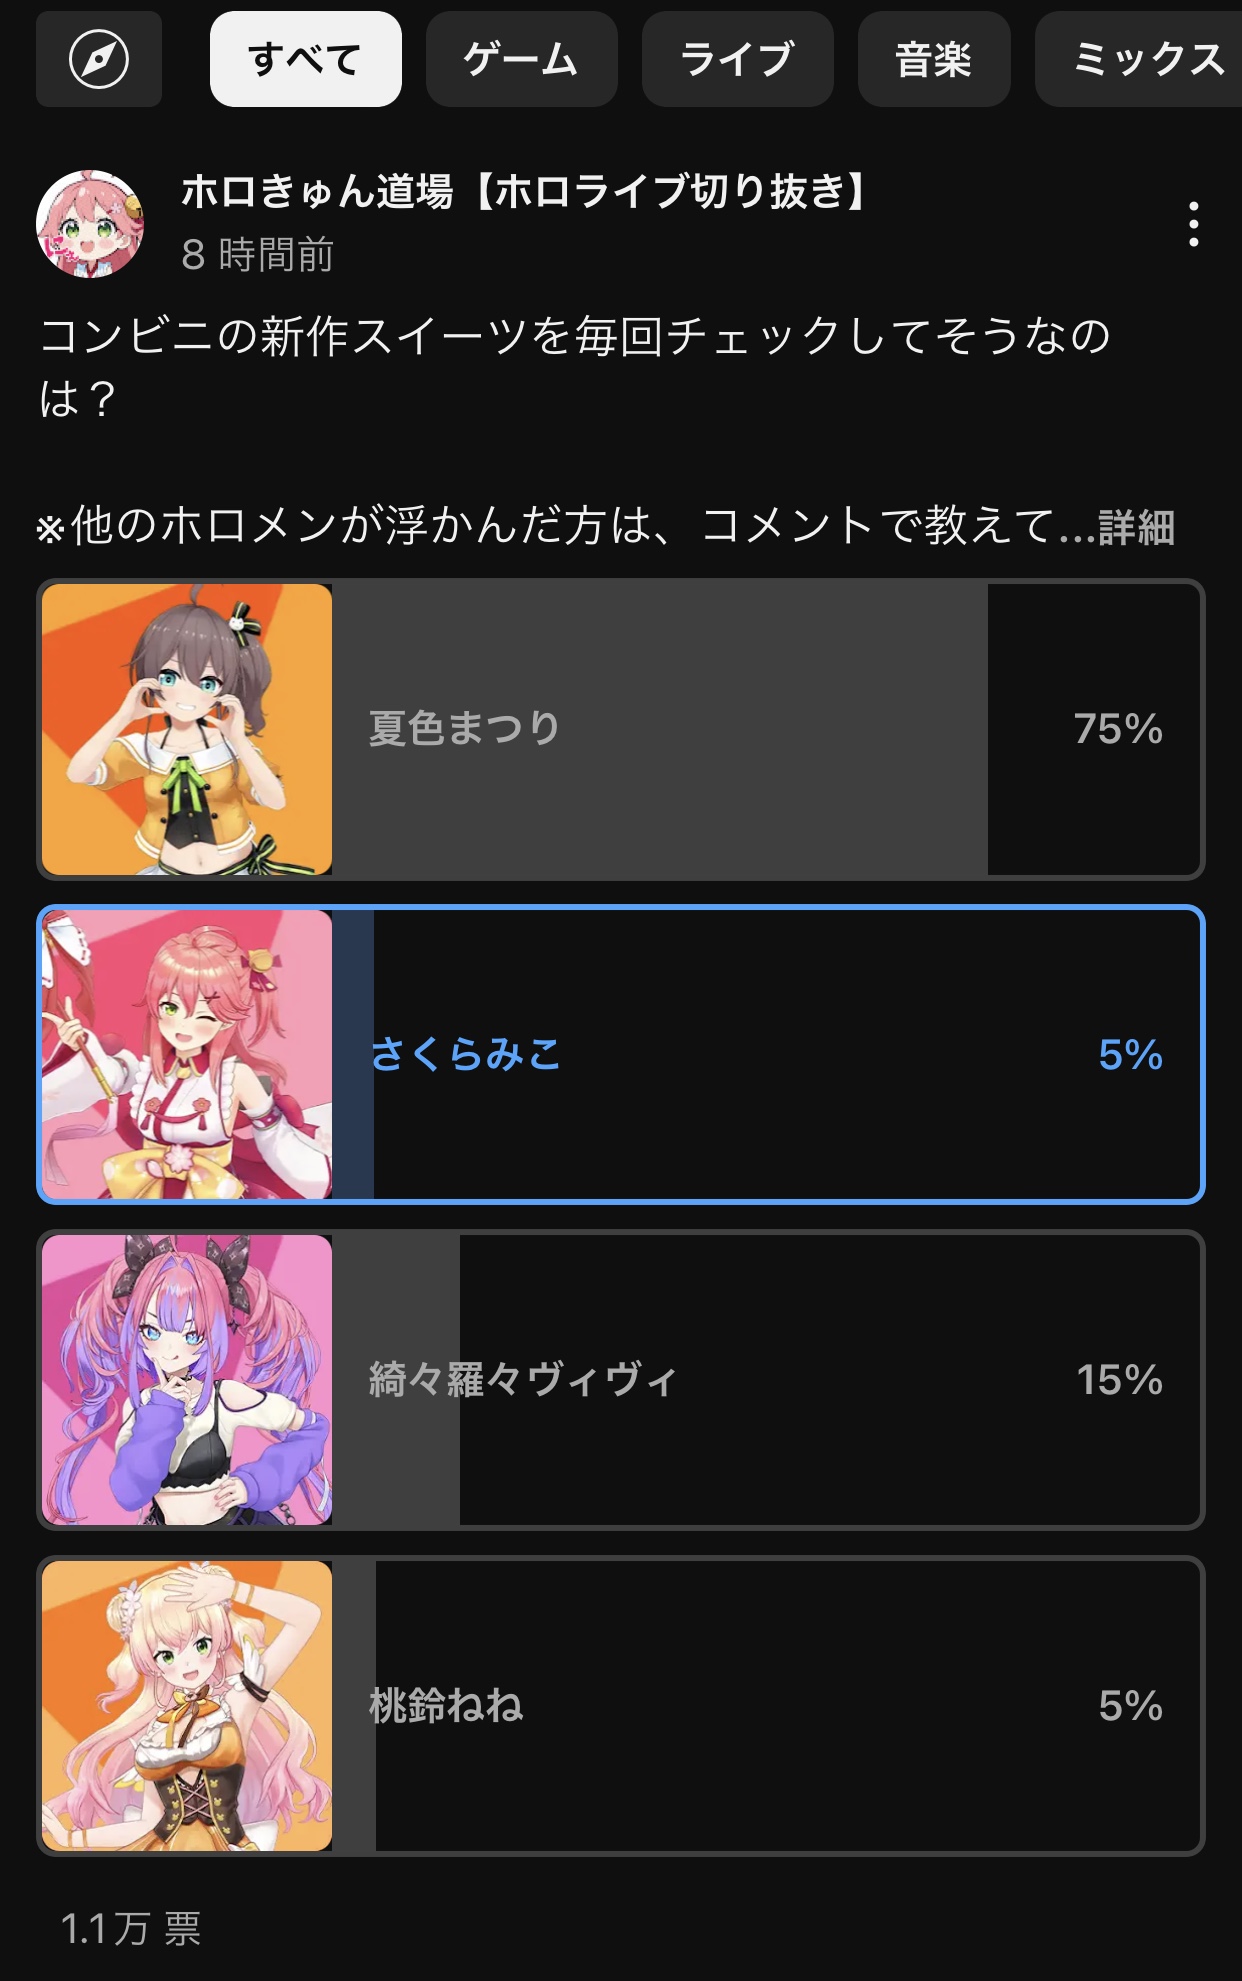
Task: Switch to the ライブ filter chip
Action: 738,59
